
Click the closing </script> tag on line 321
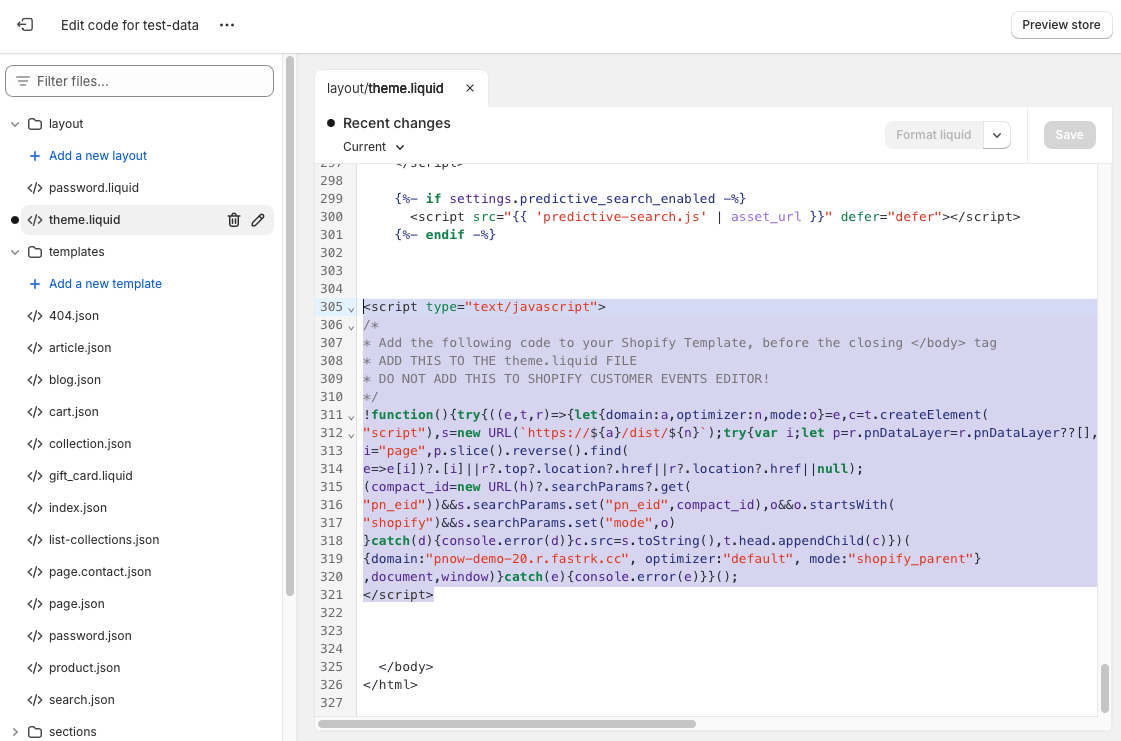click(x=398, y=594)
